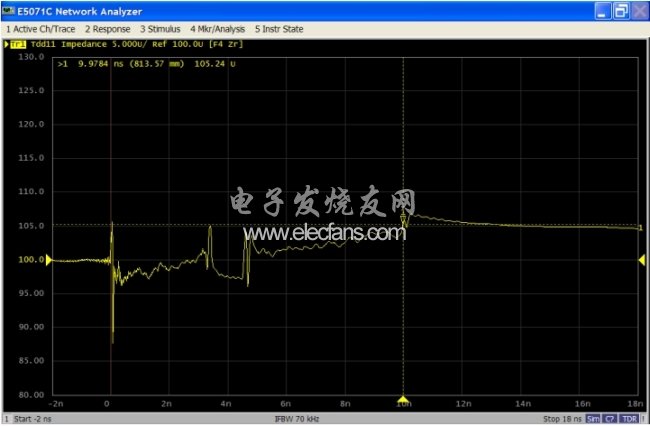The height and width of the screenshot is (426, 650).
Task: Click the -2n time axis label
Action: [x=56, y=404]
